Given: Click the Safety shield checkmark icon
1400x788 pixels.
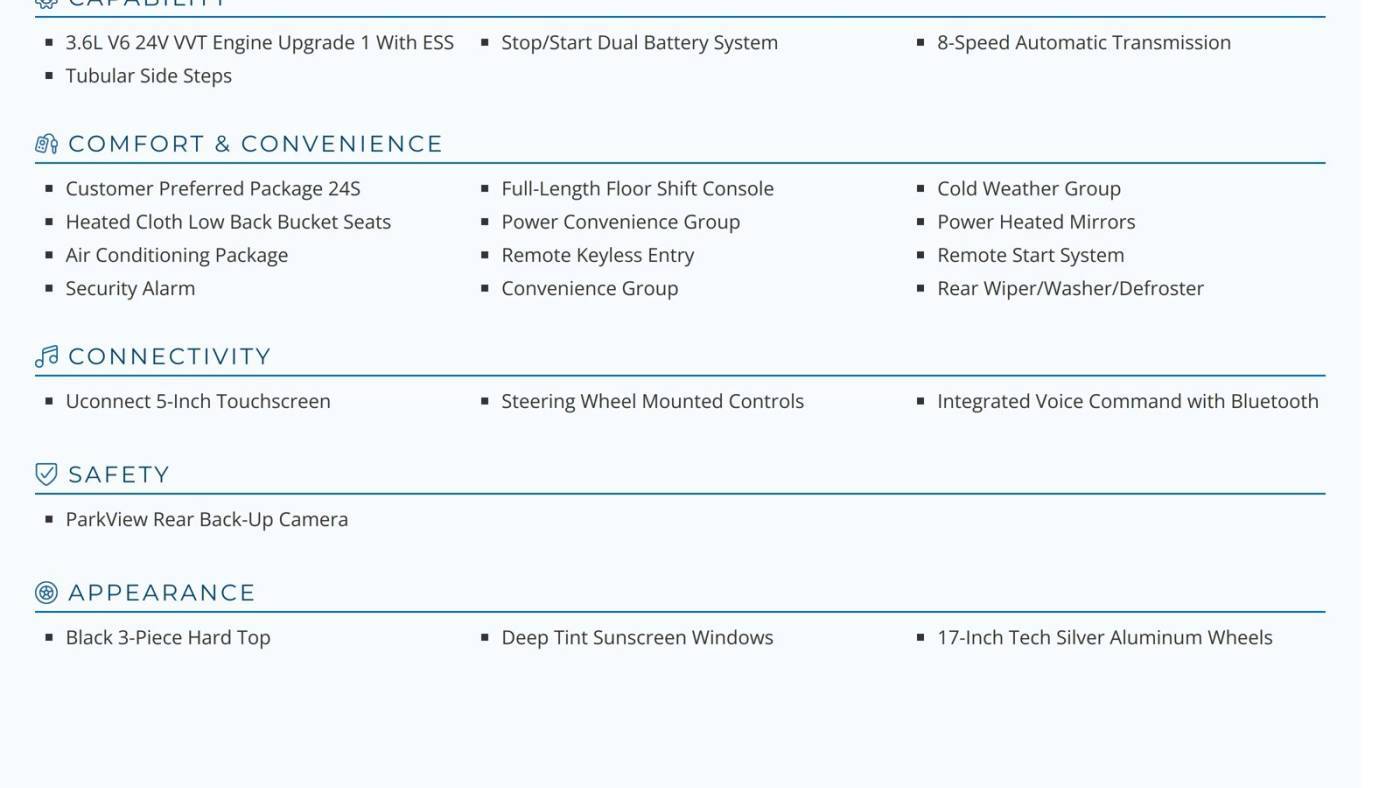Looking at the screenshot, I should [46, 474].
